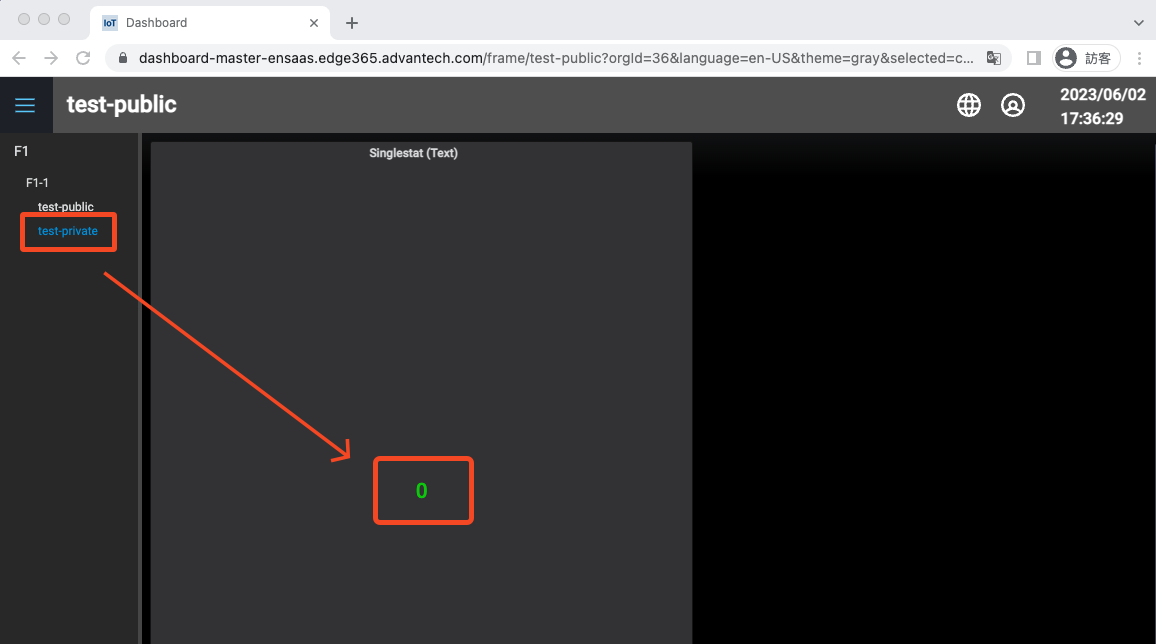Select the test-private dashboard link

click(x=68, y=231)
